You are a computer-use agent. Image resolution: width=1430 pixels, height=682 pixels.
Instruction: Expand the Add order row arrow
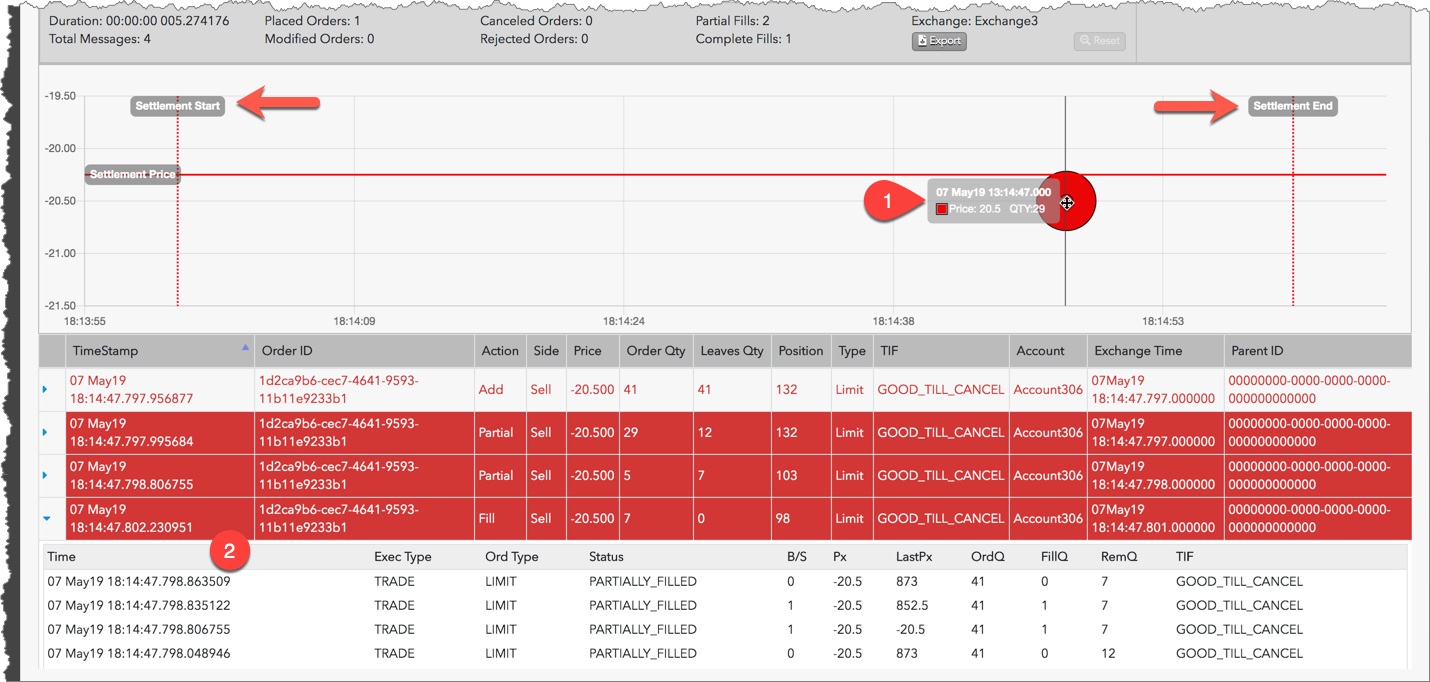pos(45,389)
